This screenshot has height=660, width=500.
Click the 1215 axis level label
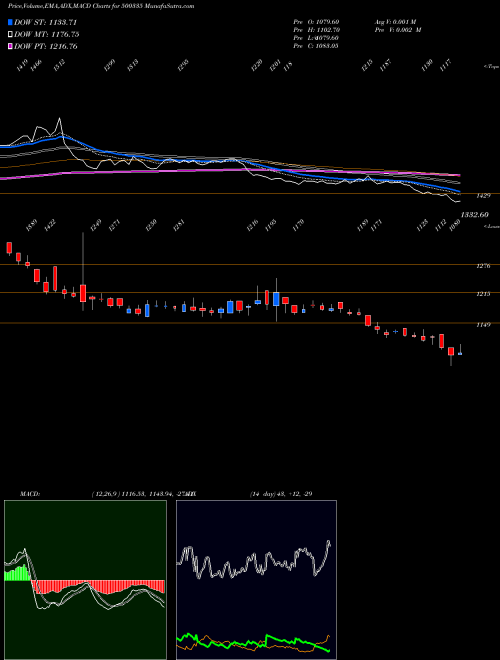(482, 294)
